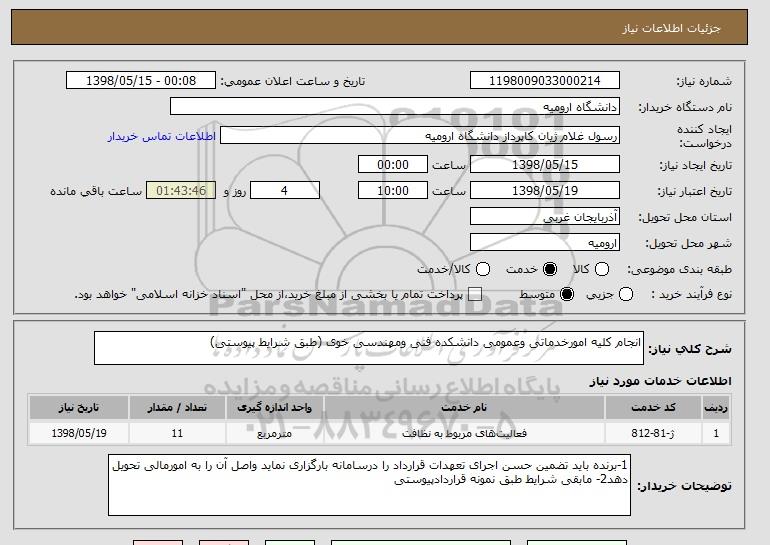Click the نام خدمت column header

tap(464, 408)
